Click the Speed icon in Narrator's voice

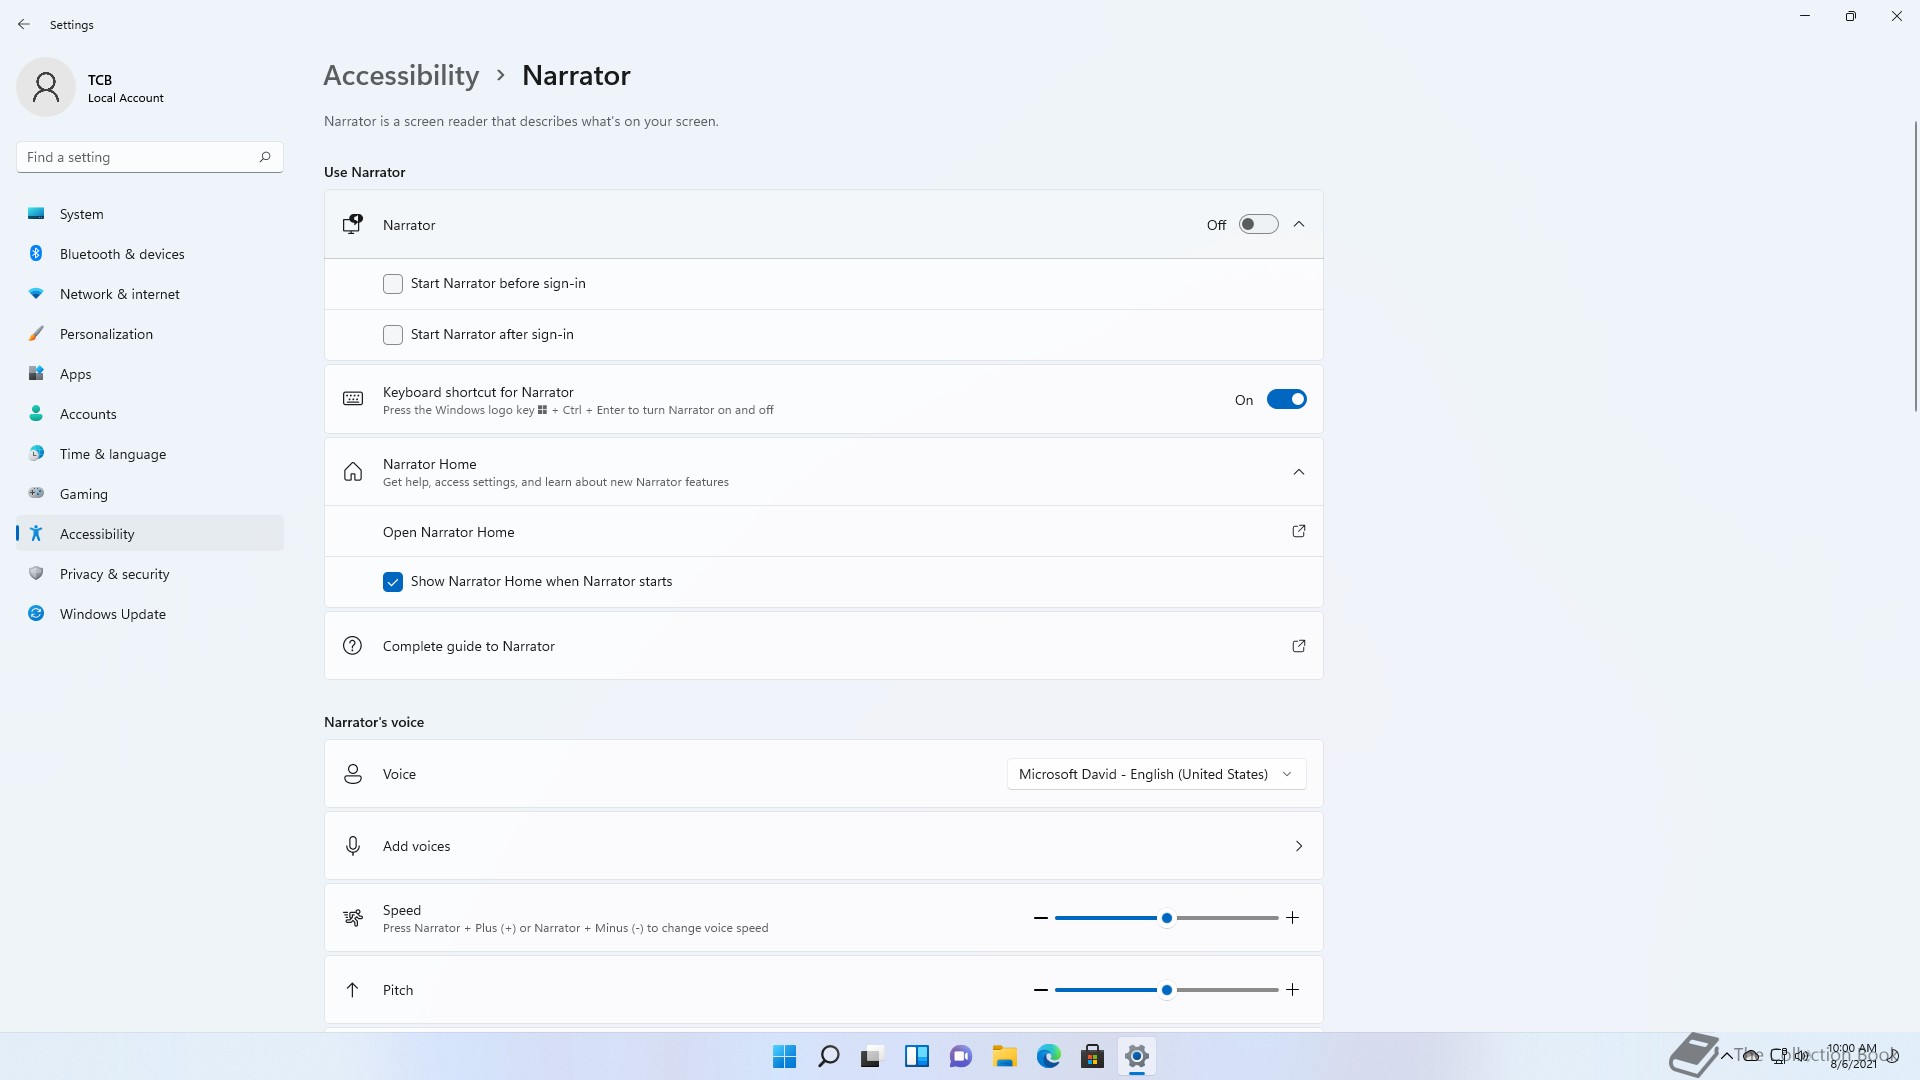353,918
